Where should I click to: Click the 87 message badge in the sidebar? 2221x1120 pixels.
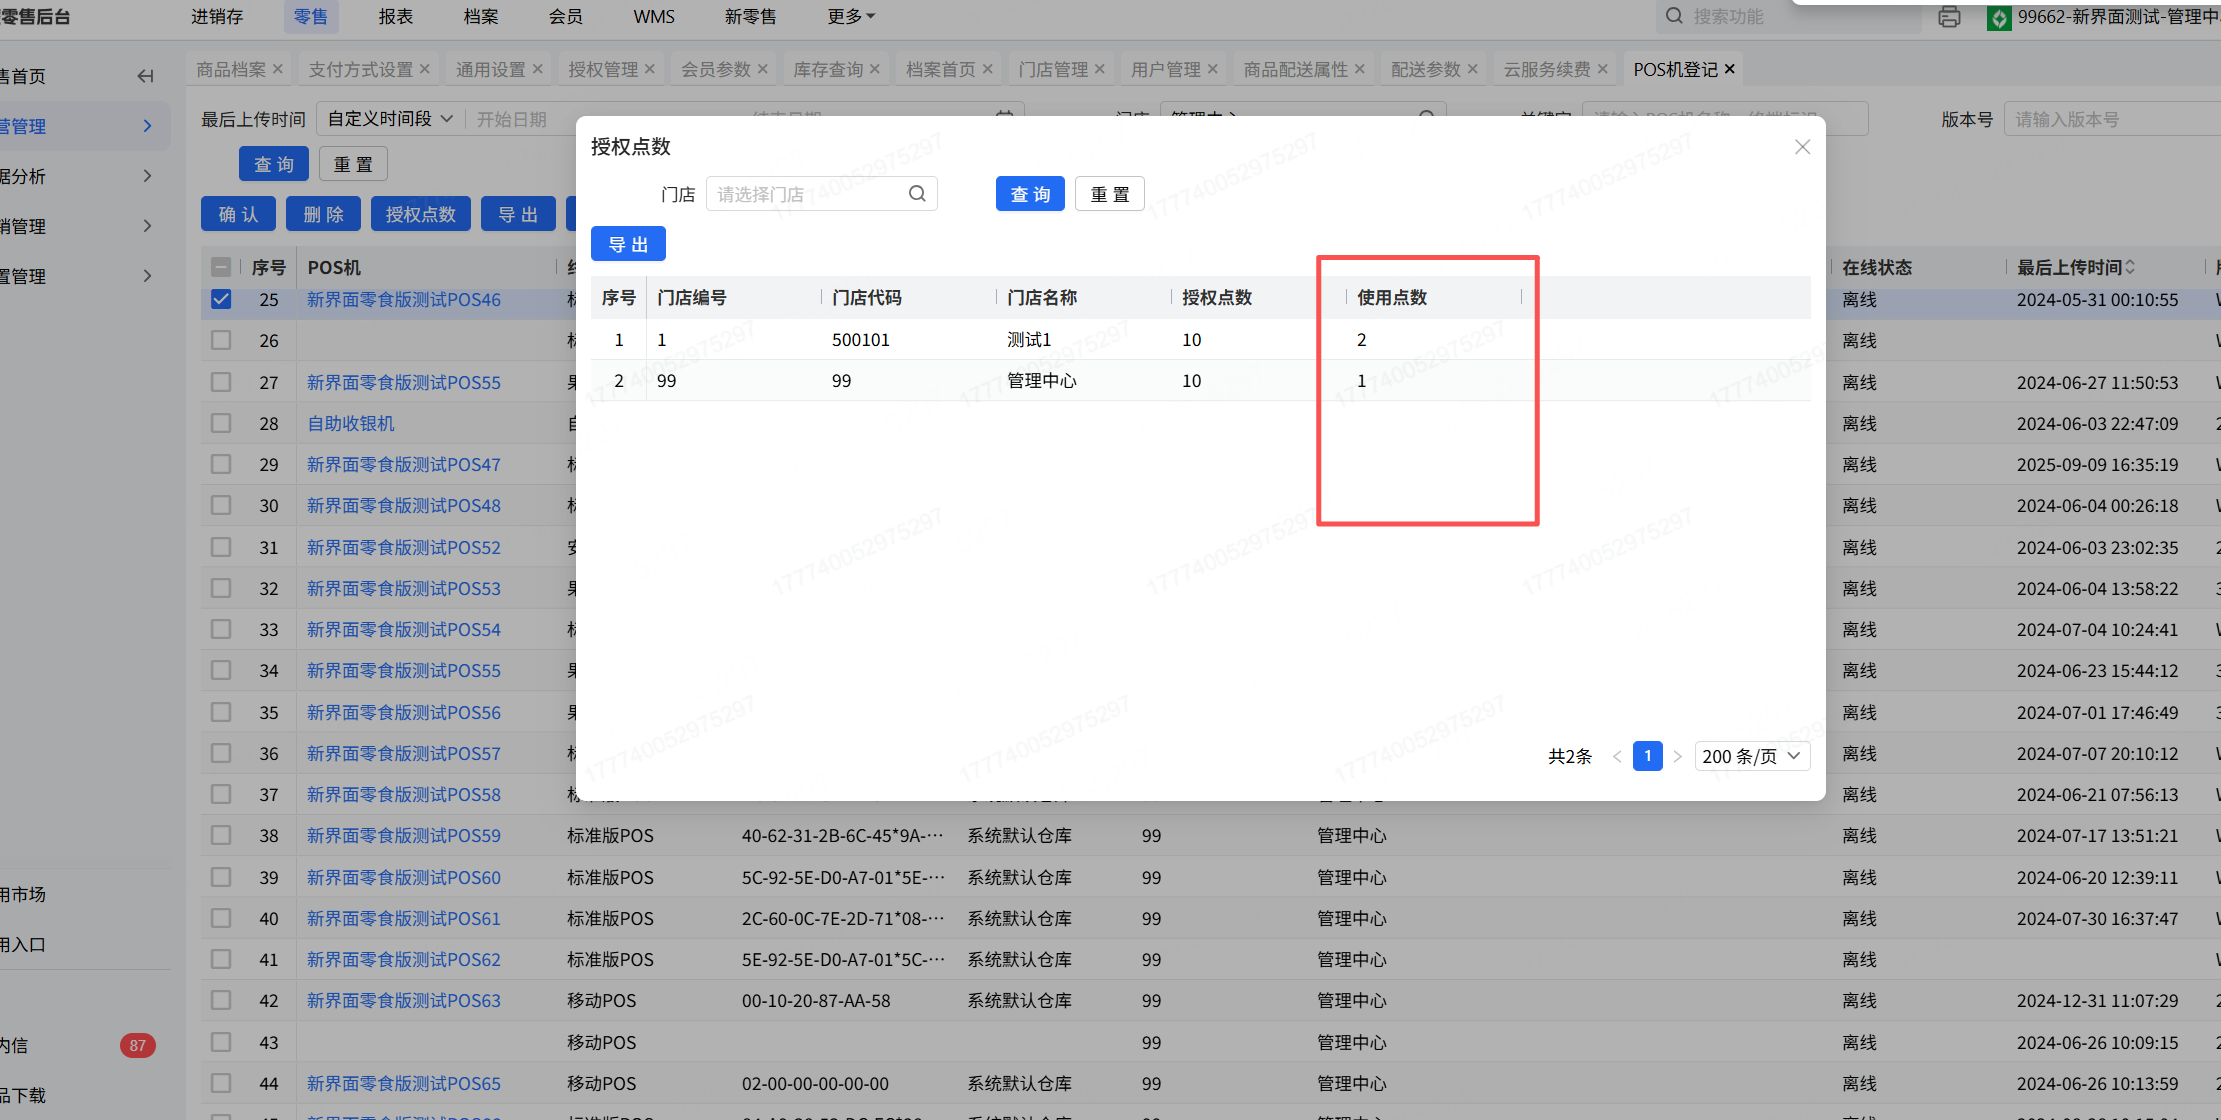pos(137,1045)
